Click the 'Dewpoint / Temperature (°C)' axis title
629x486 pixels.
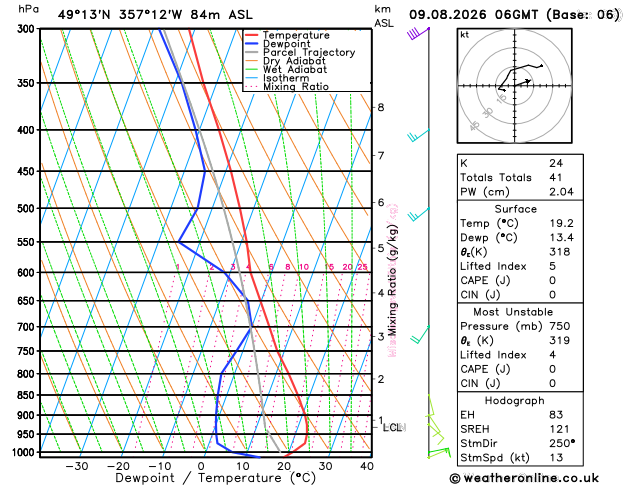click(215, 478)
